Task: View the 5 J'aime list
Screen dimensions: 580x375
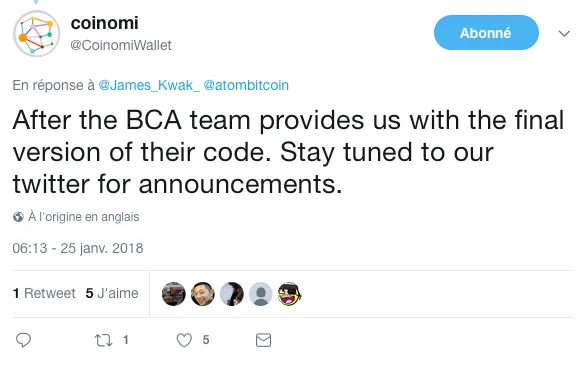Action: [112, 293]
